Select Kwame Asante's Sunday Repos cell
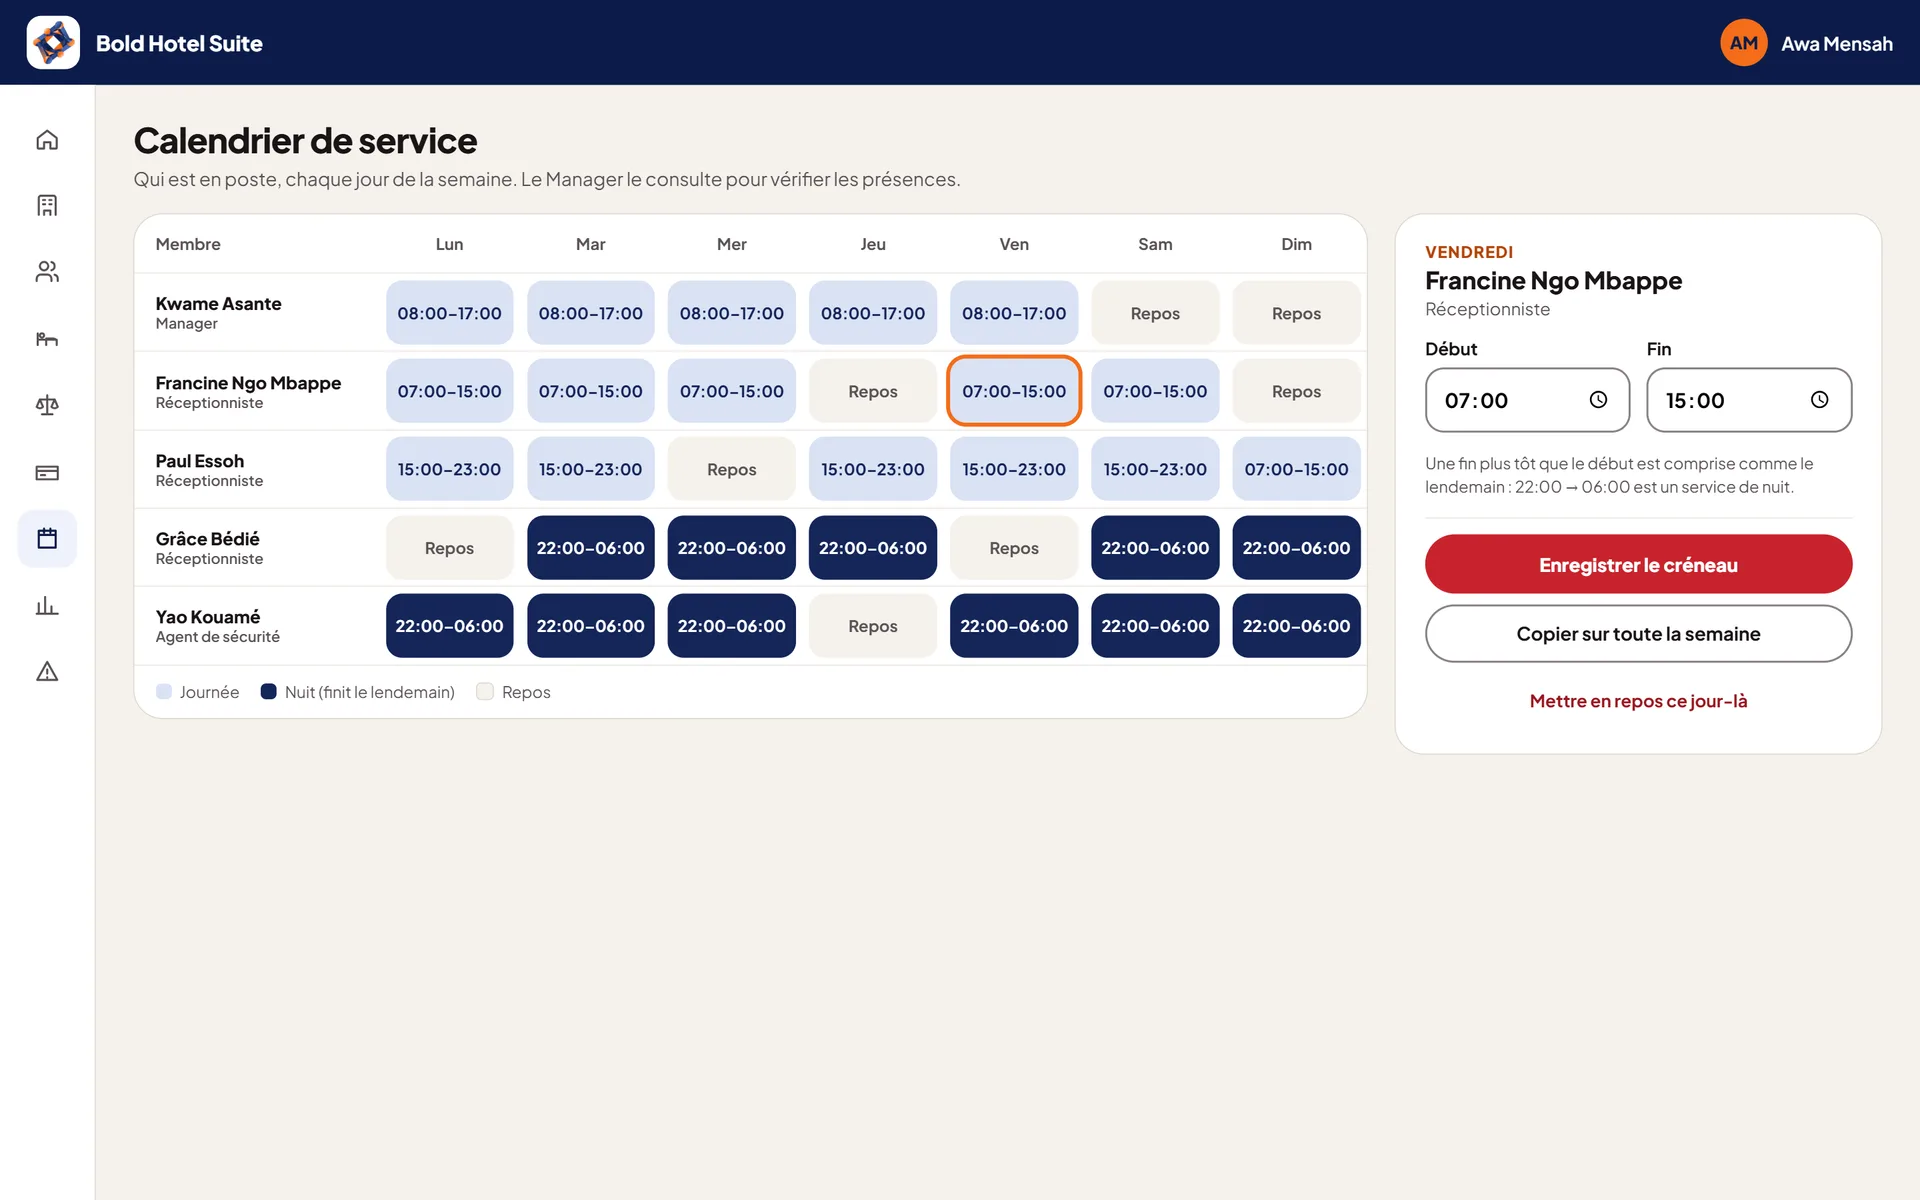Screen dimensions: 1920x1200 [x=1296, y=313]
